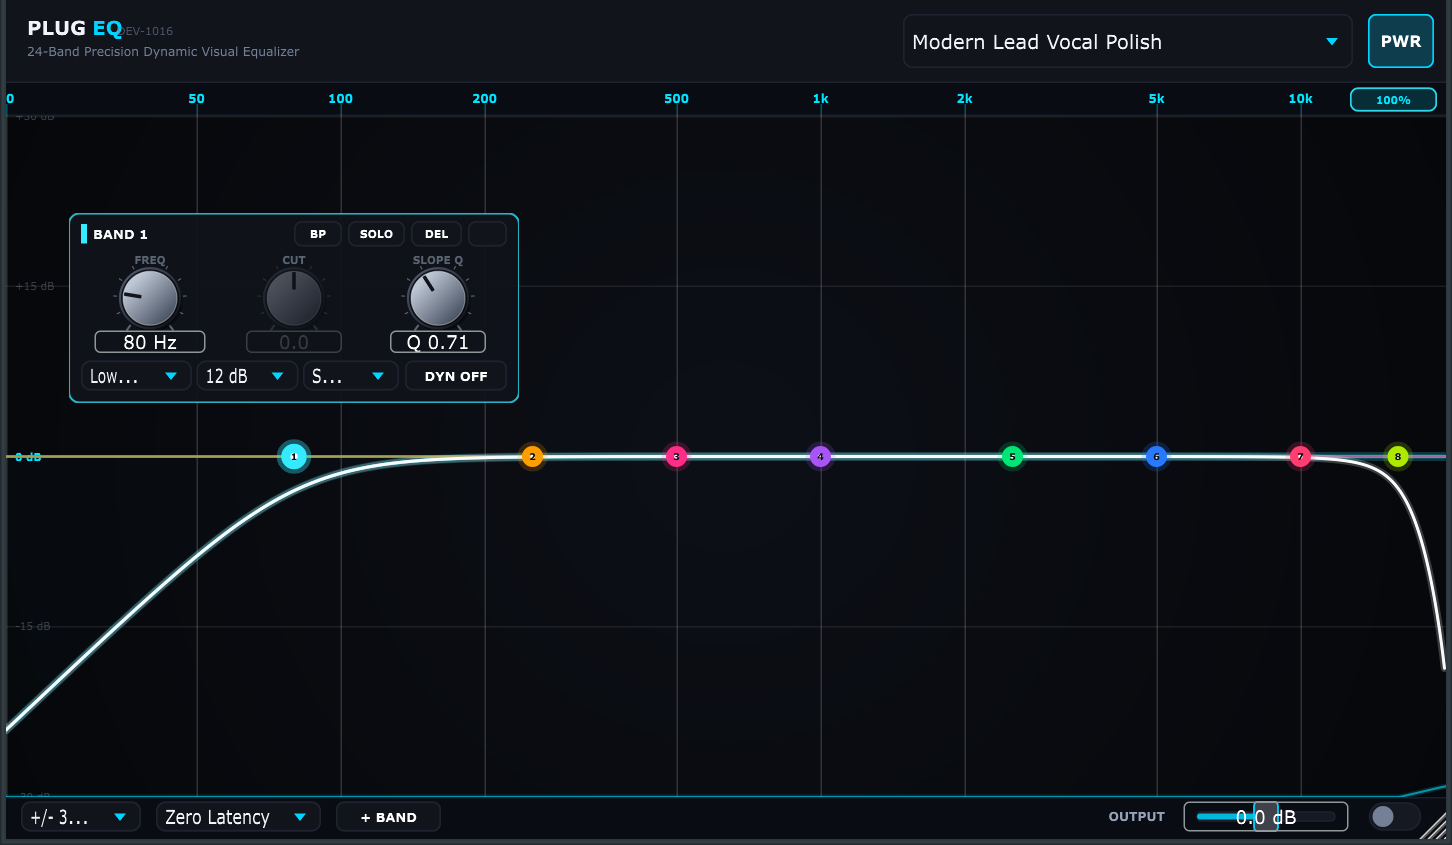Screen dimensions: 1452x845
Task: Delete Band 1 with DEL button
Action: (436, 234)
